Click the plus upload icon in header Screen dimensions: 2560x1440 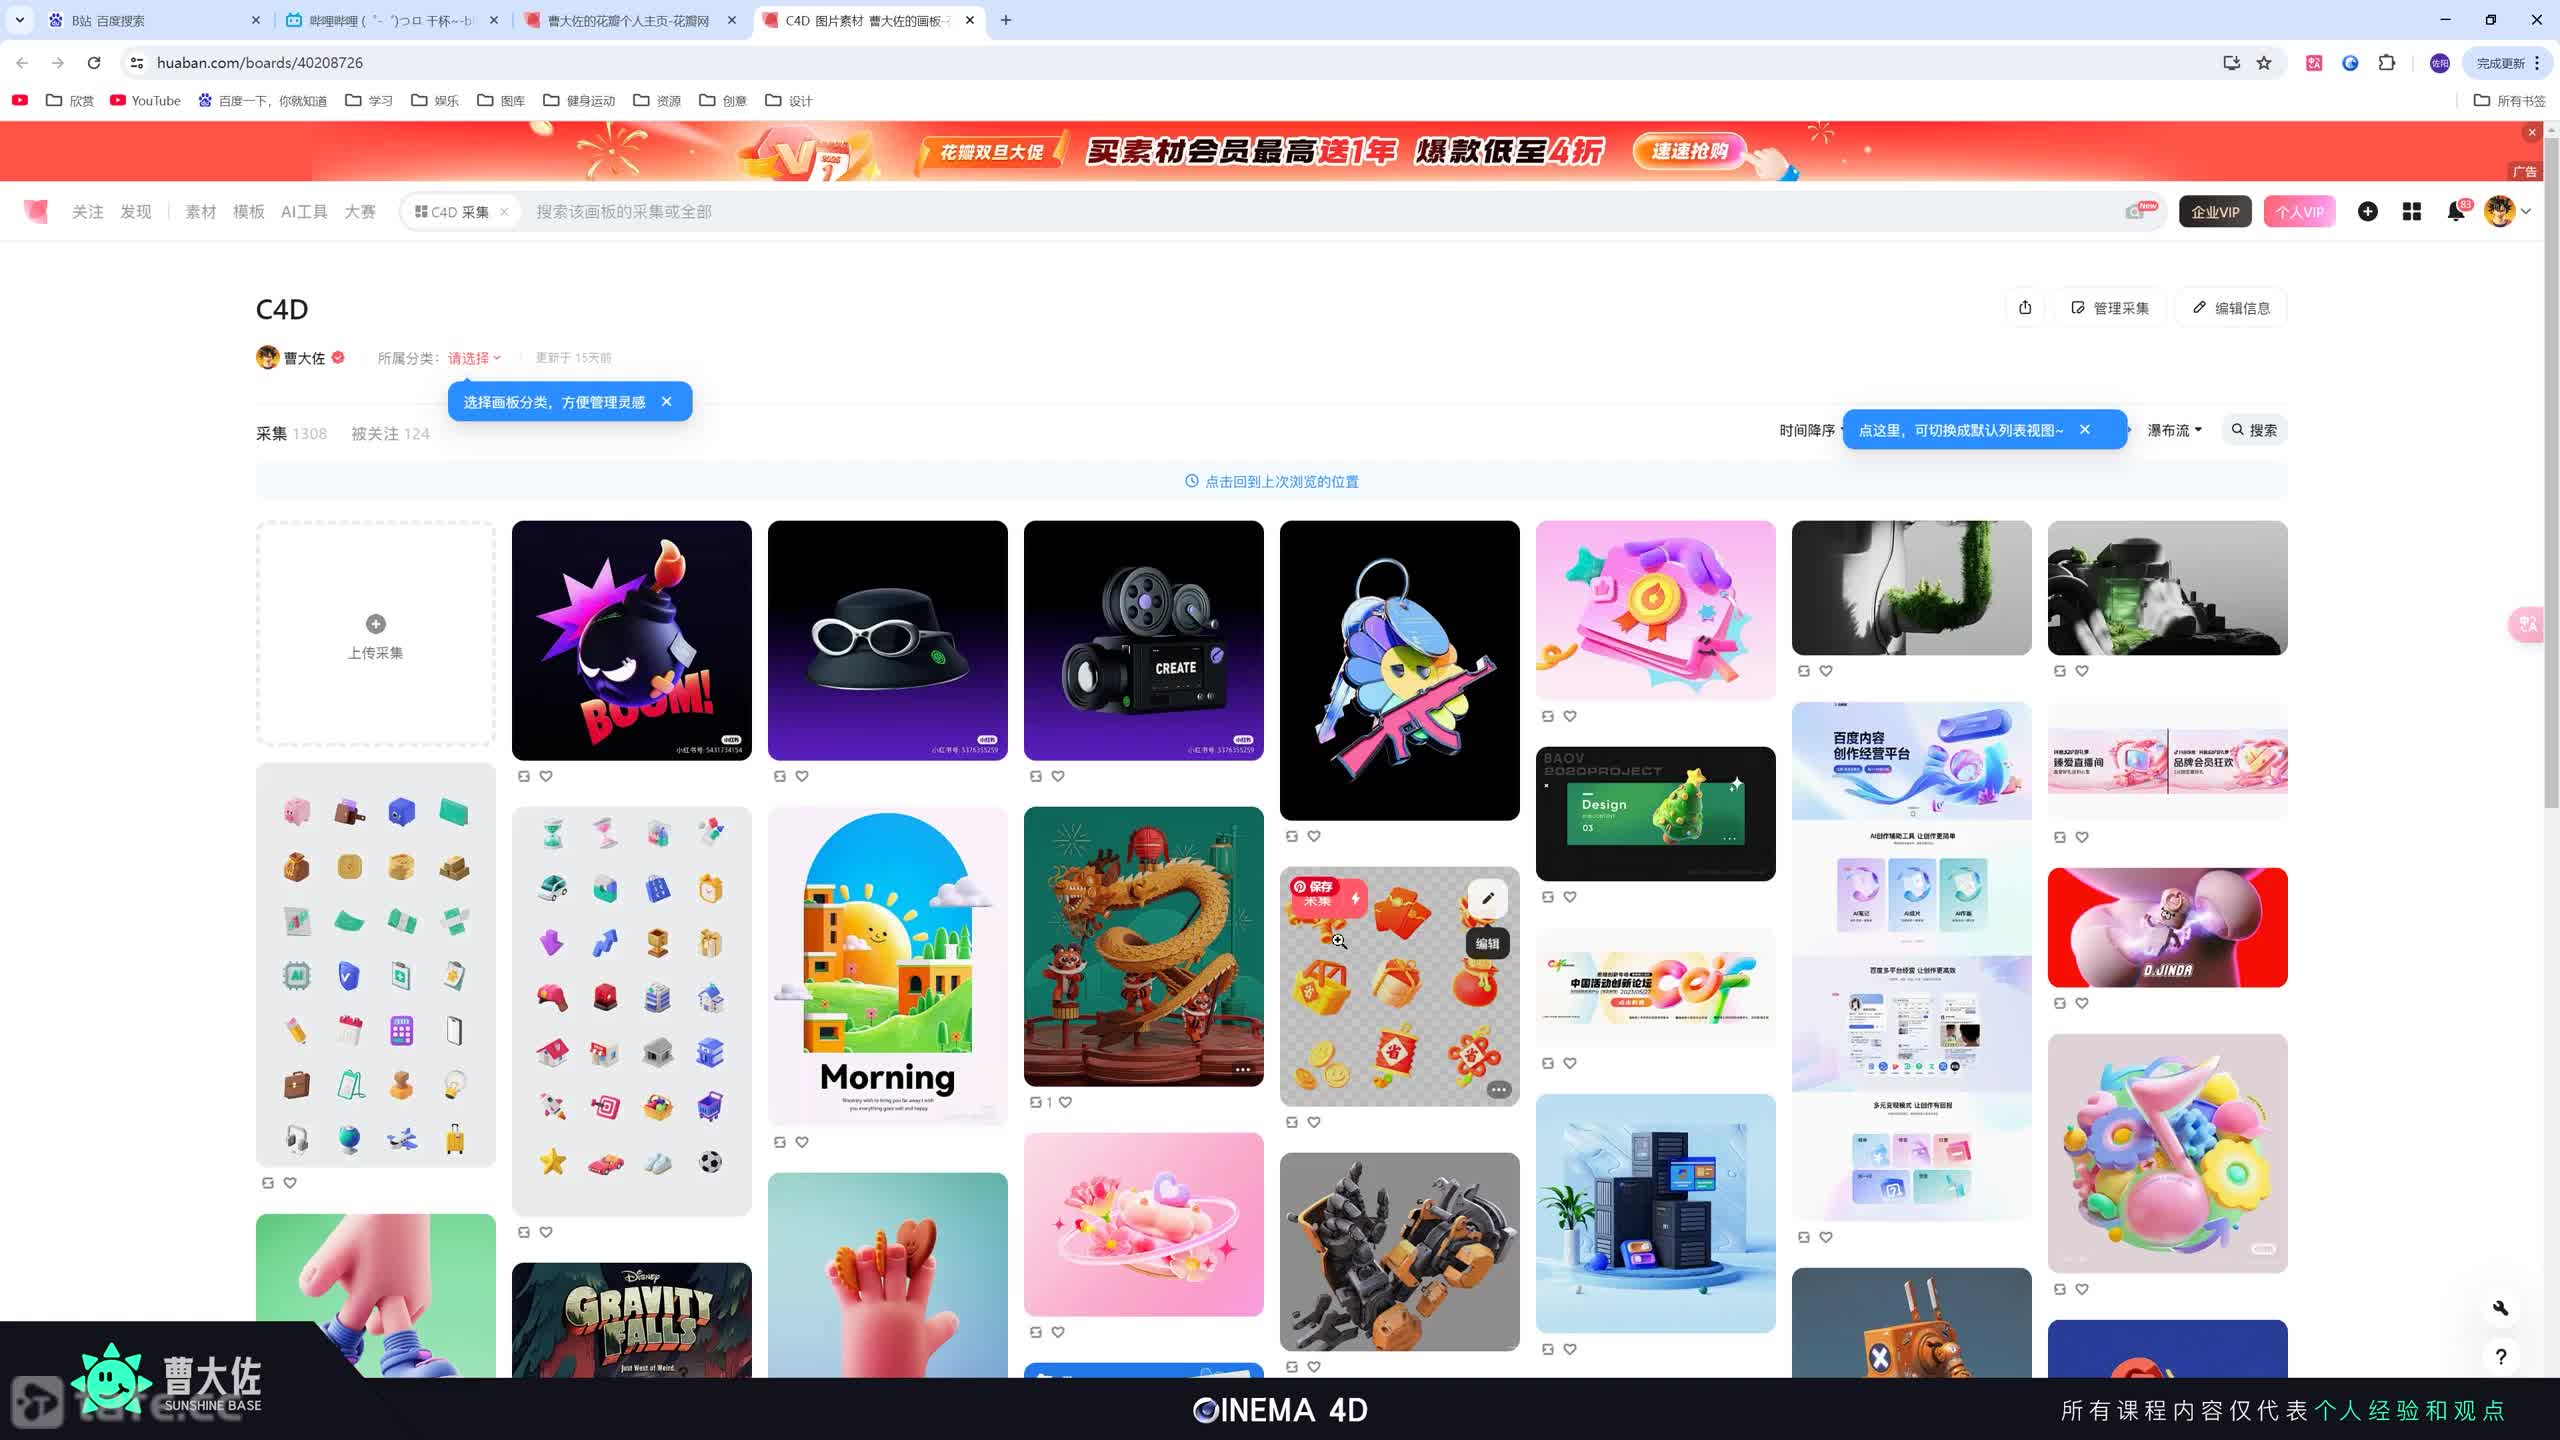[2367, 211]
